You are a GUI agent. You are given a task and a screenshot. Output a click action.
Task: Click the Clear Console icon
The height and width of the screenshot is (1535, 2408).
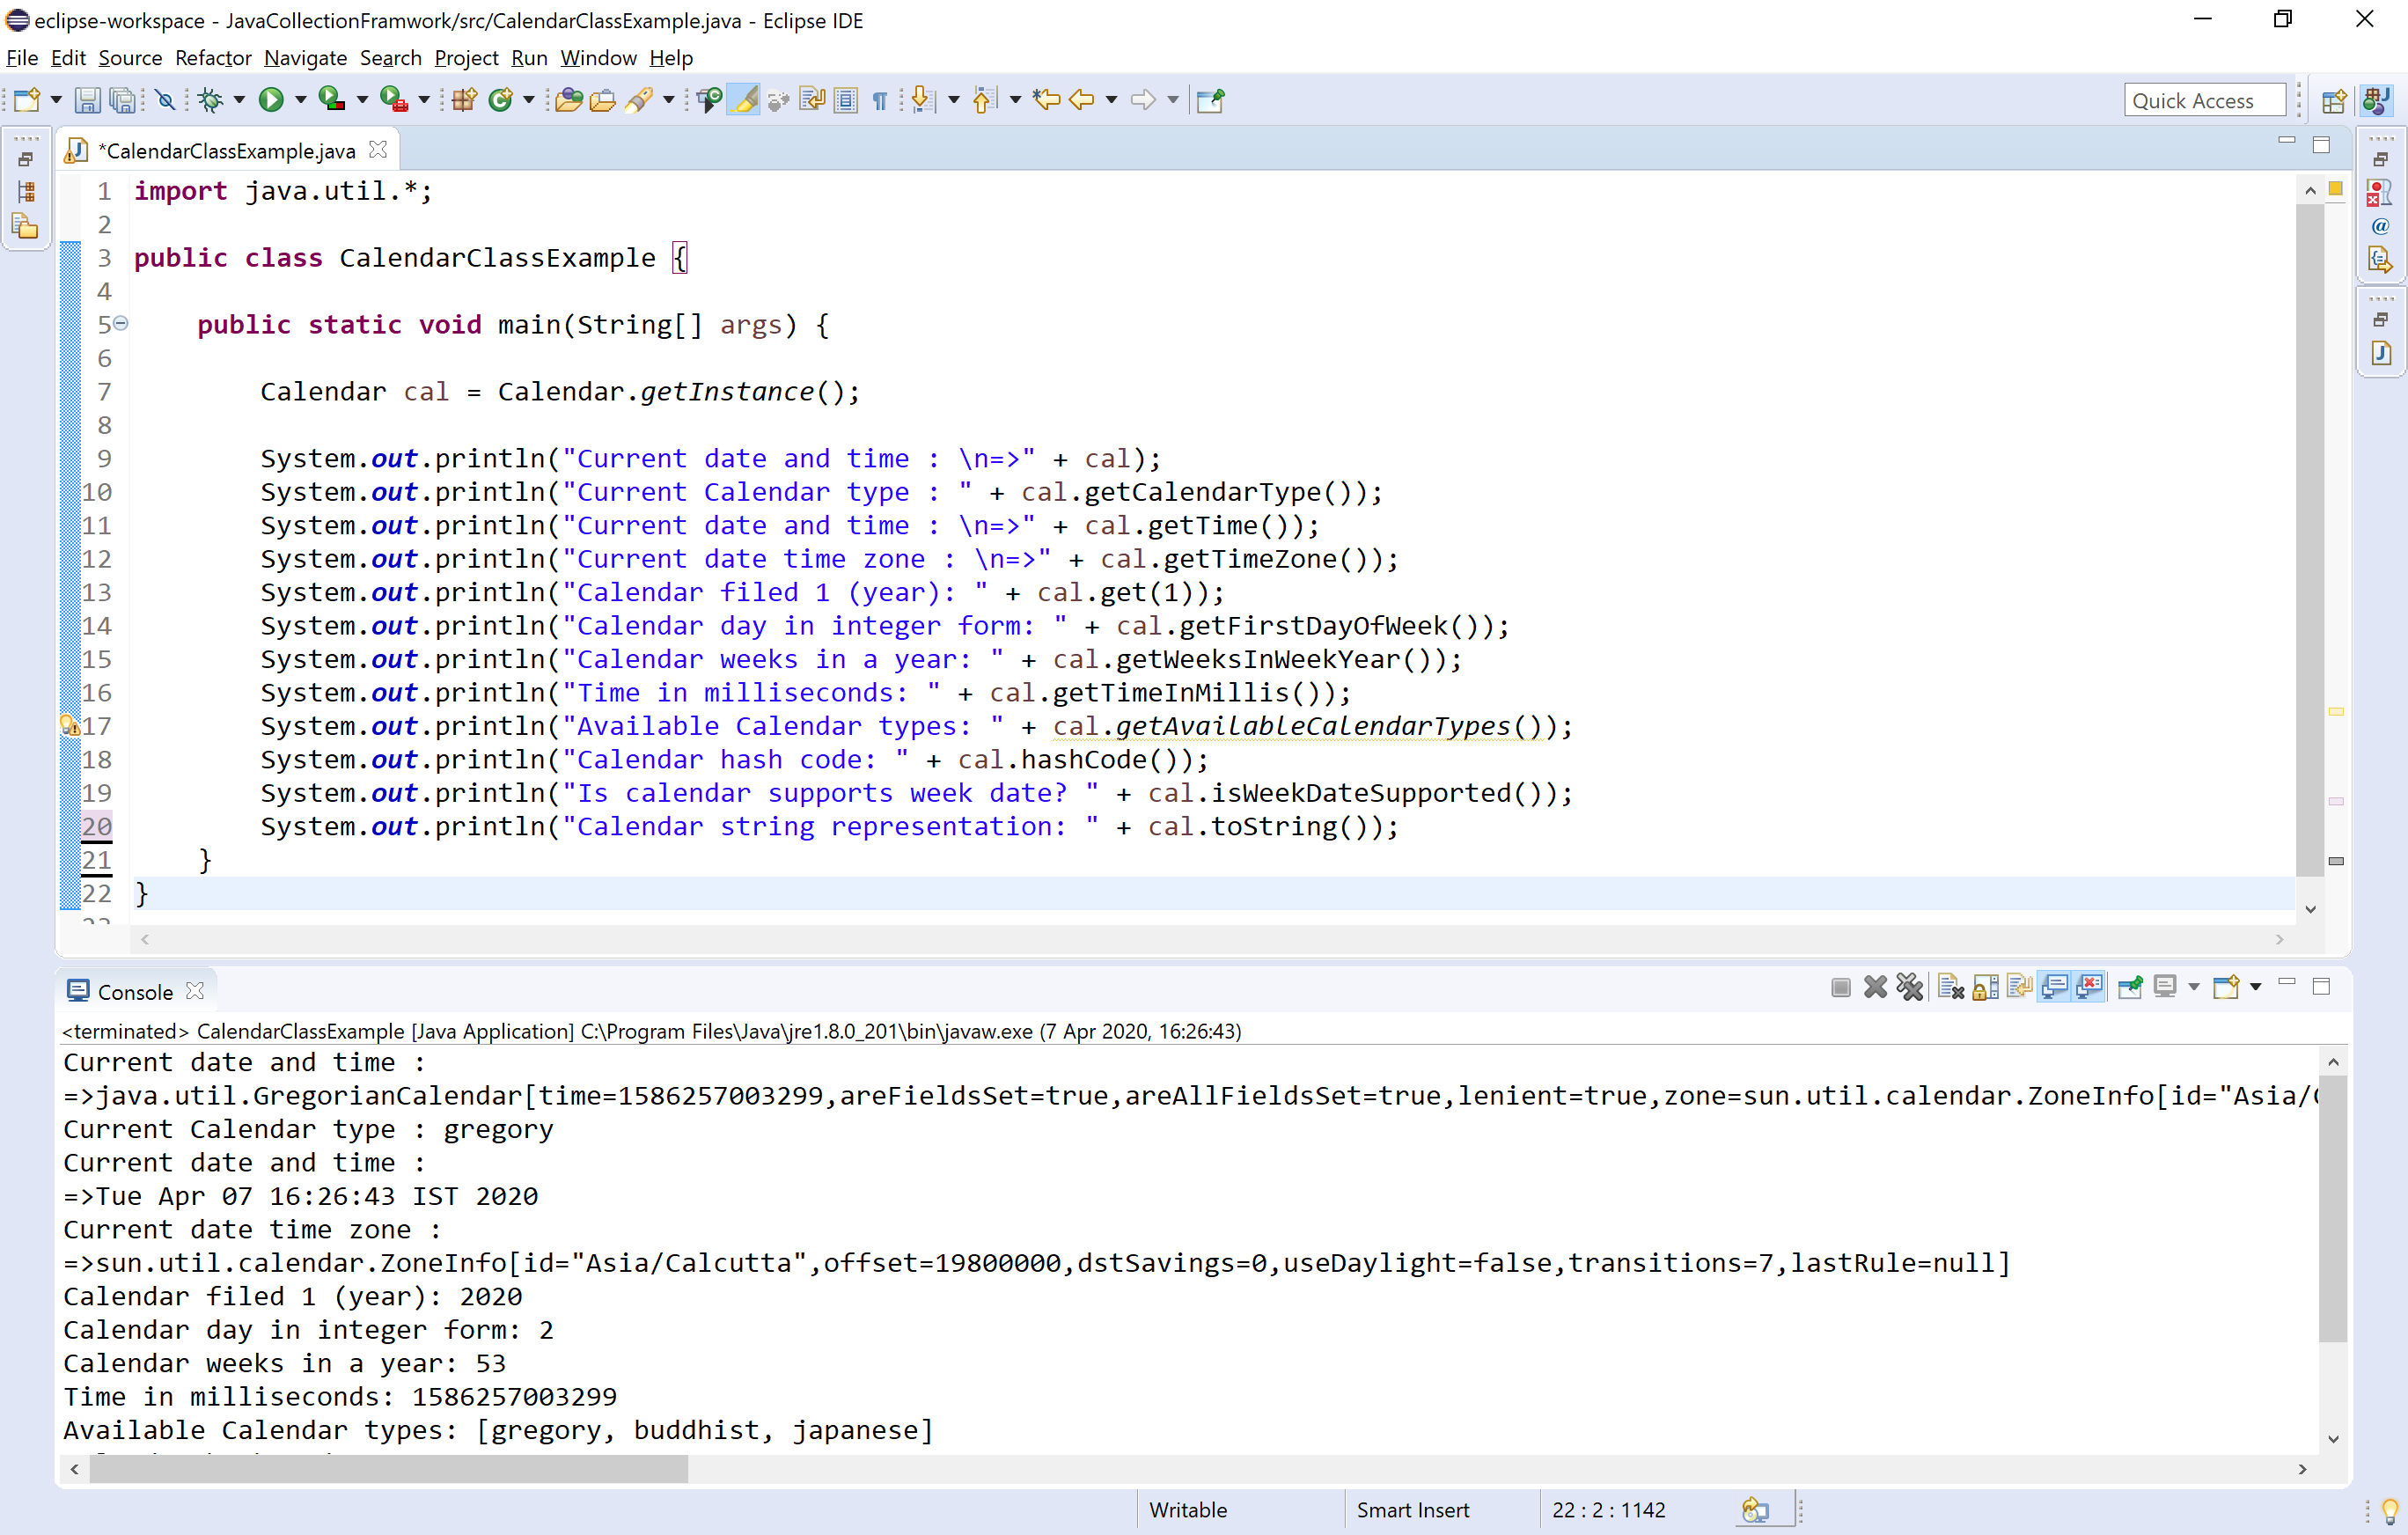tap(1951, 988)
